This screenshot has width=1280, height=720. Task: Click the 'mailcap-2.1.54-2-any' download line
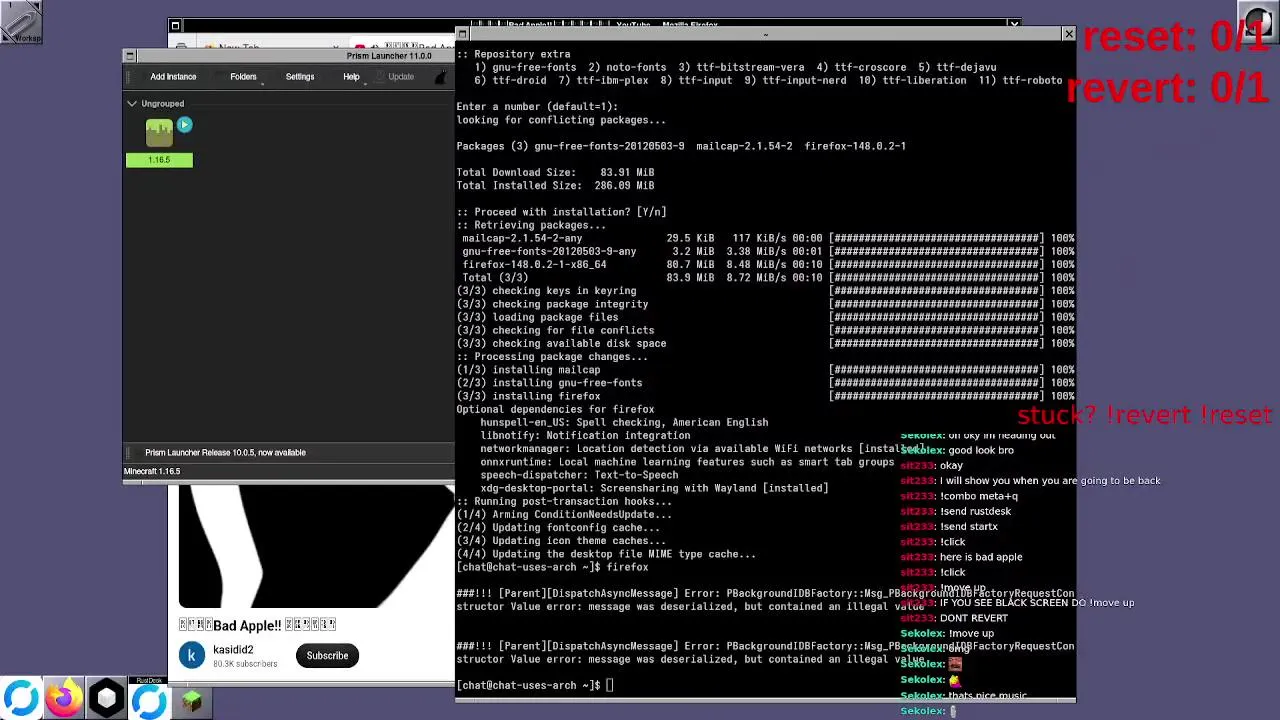pos(765,238)
